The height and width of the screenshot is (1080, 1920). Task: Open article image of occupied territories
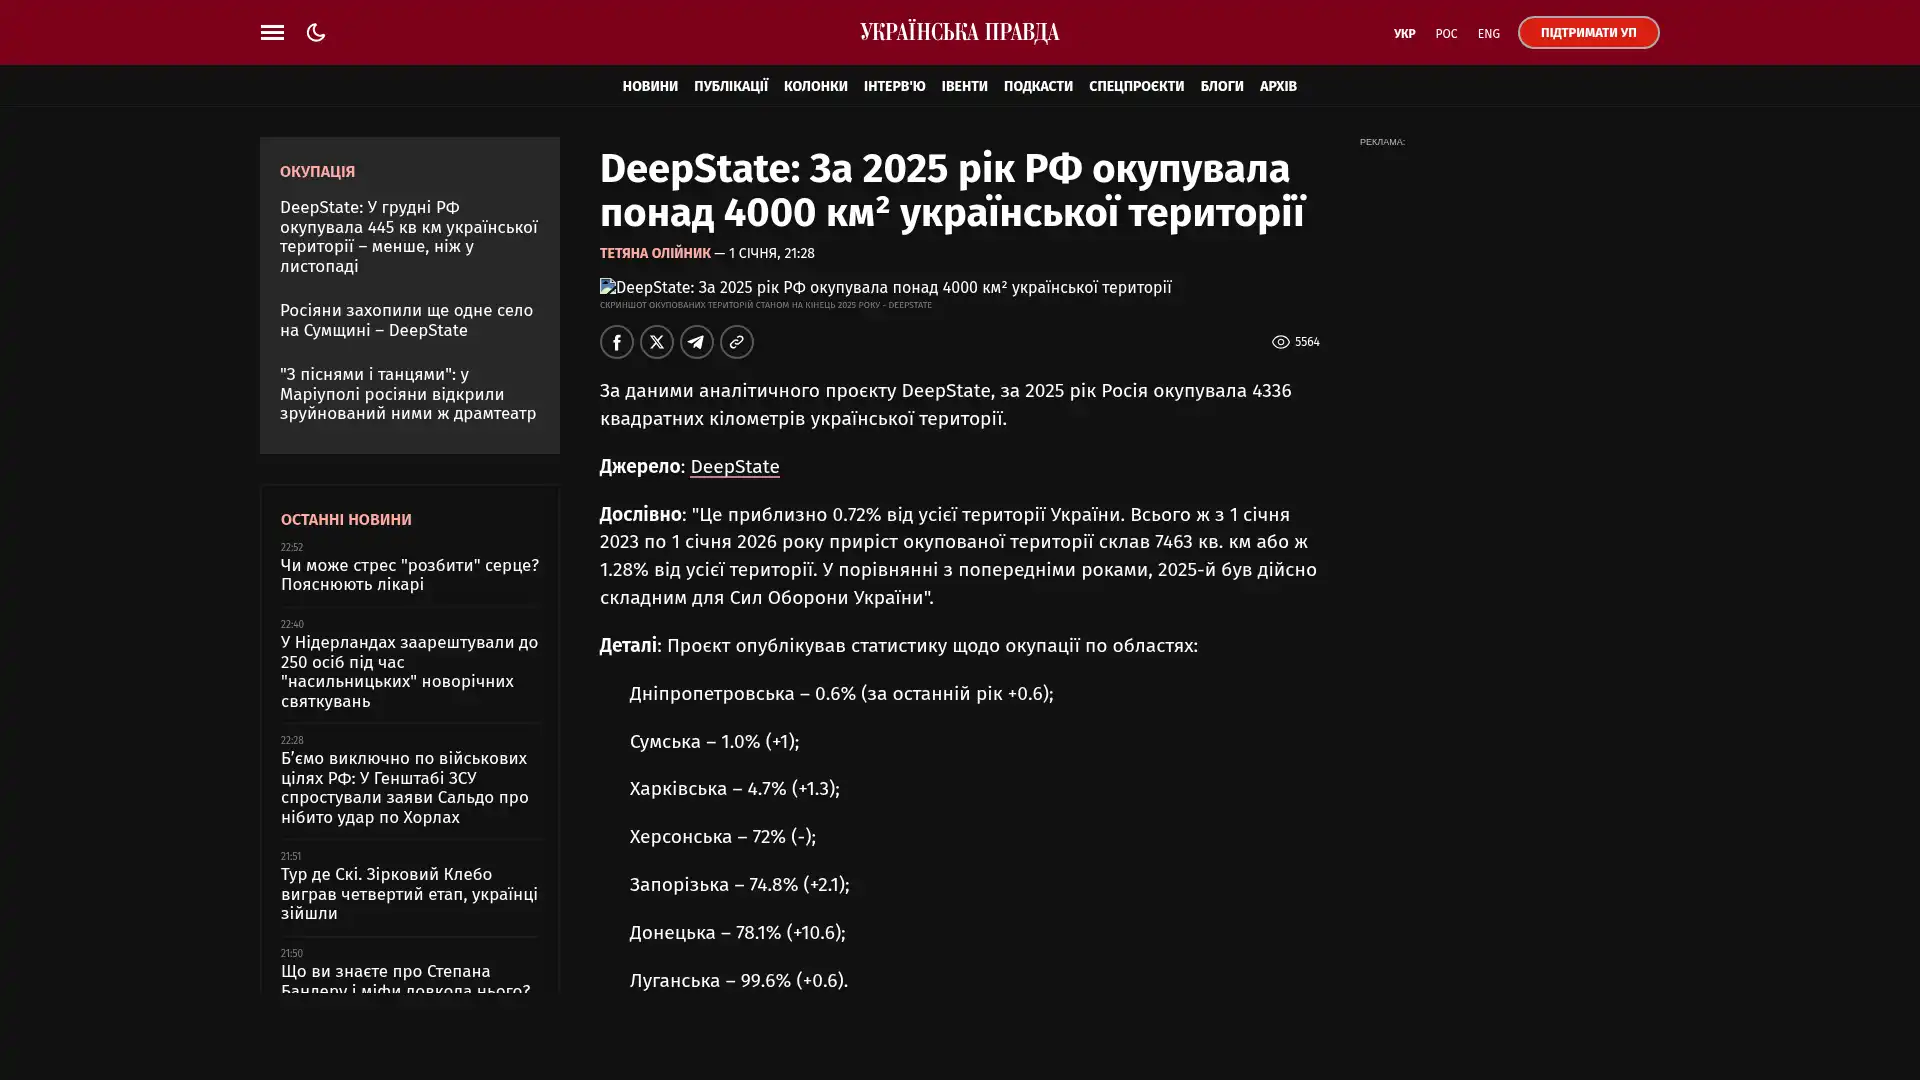point(885,288)
